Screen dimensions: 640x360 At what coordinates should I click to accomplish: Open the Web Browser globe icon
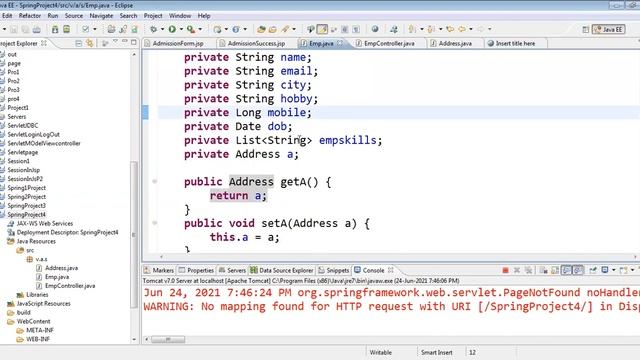(375, 29)
